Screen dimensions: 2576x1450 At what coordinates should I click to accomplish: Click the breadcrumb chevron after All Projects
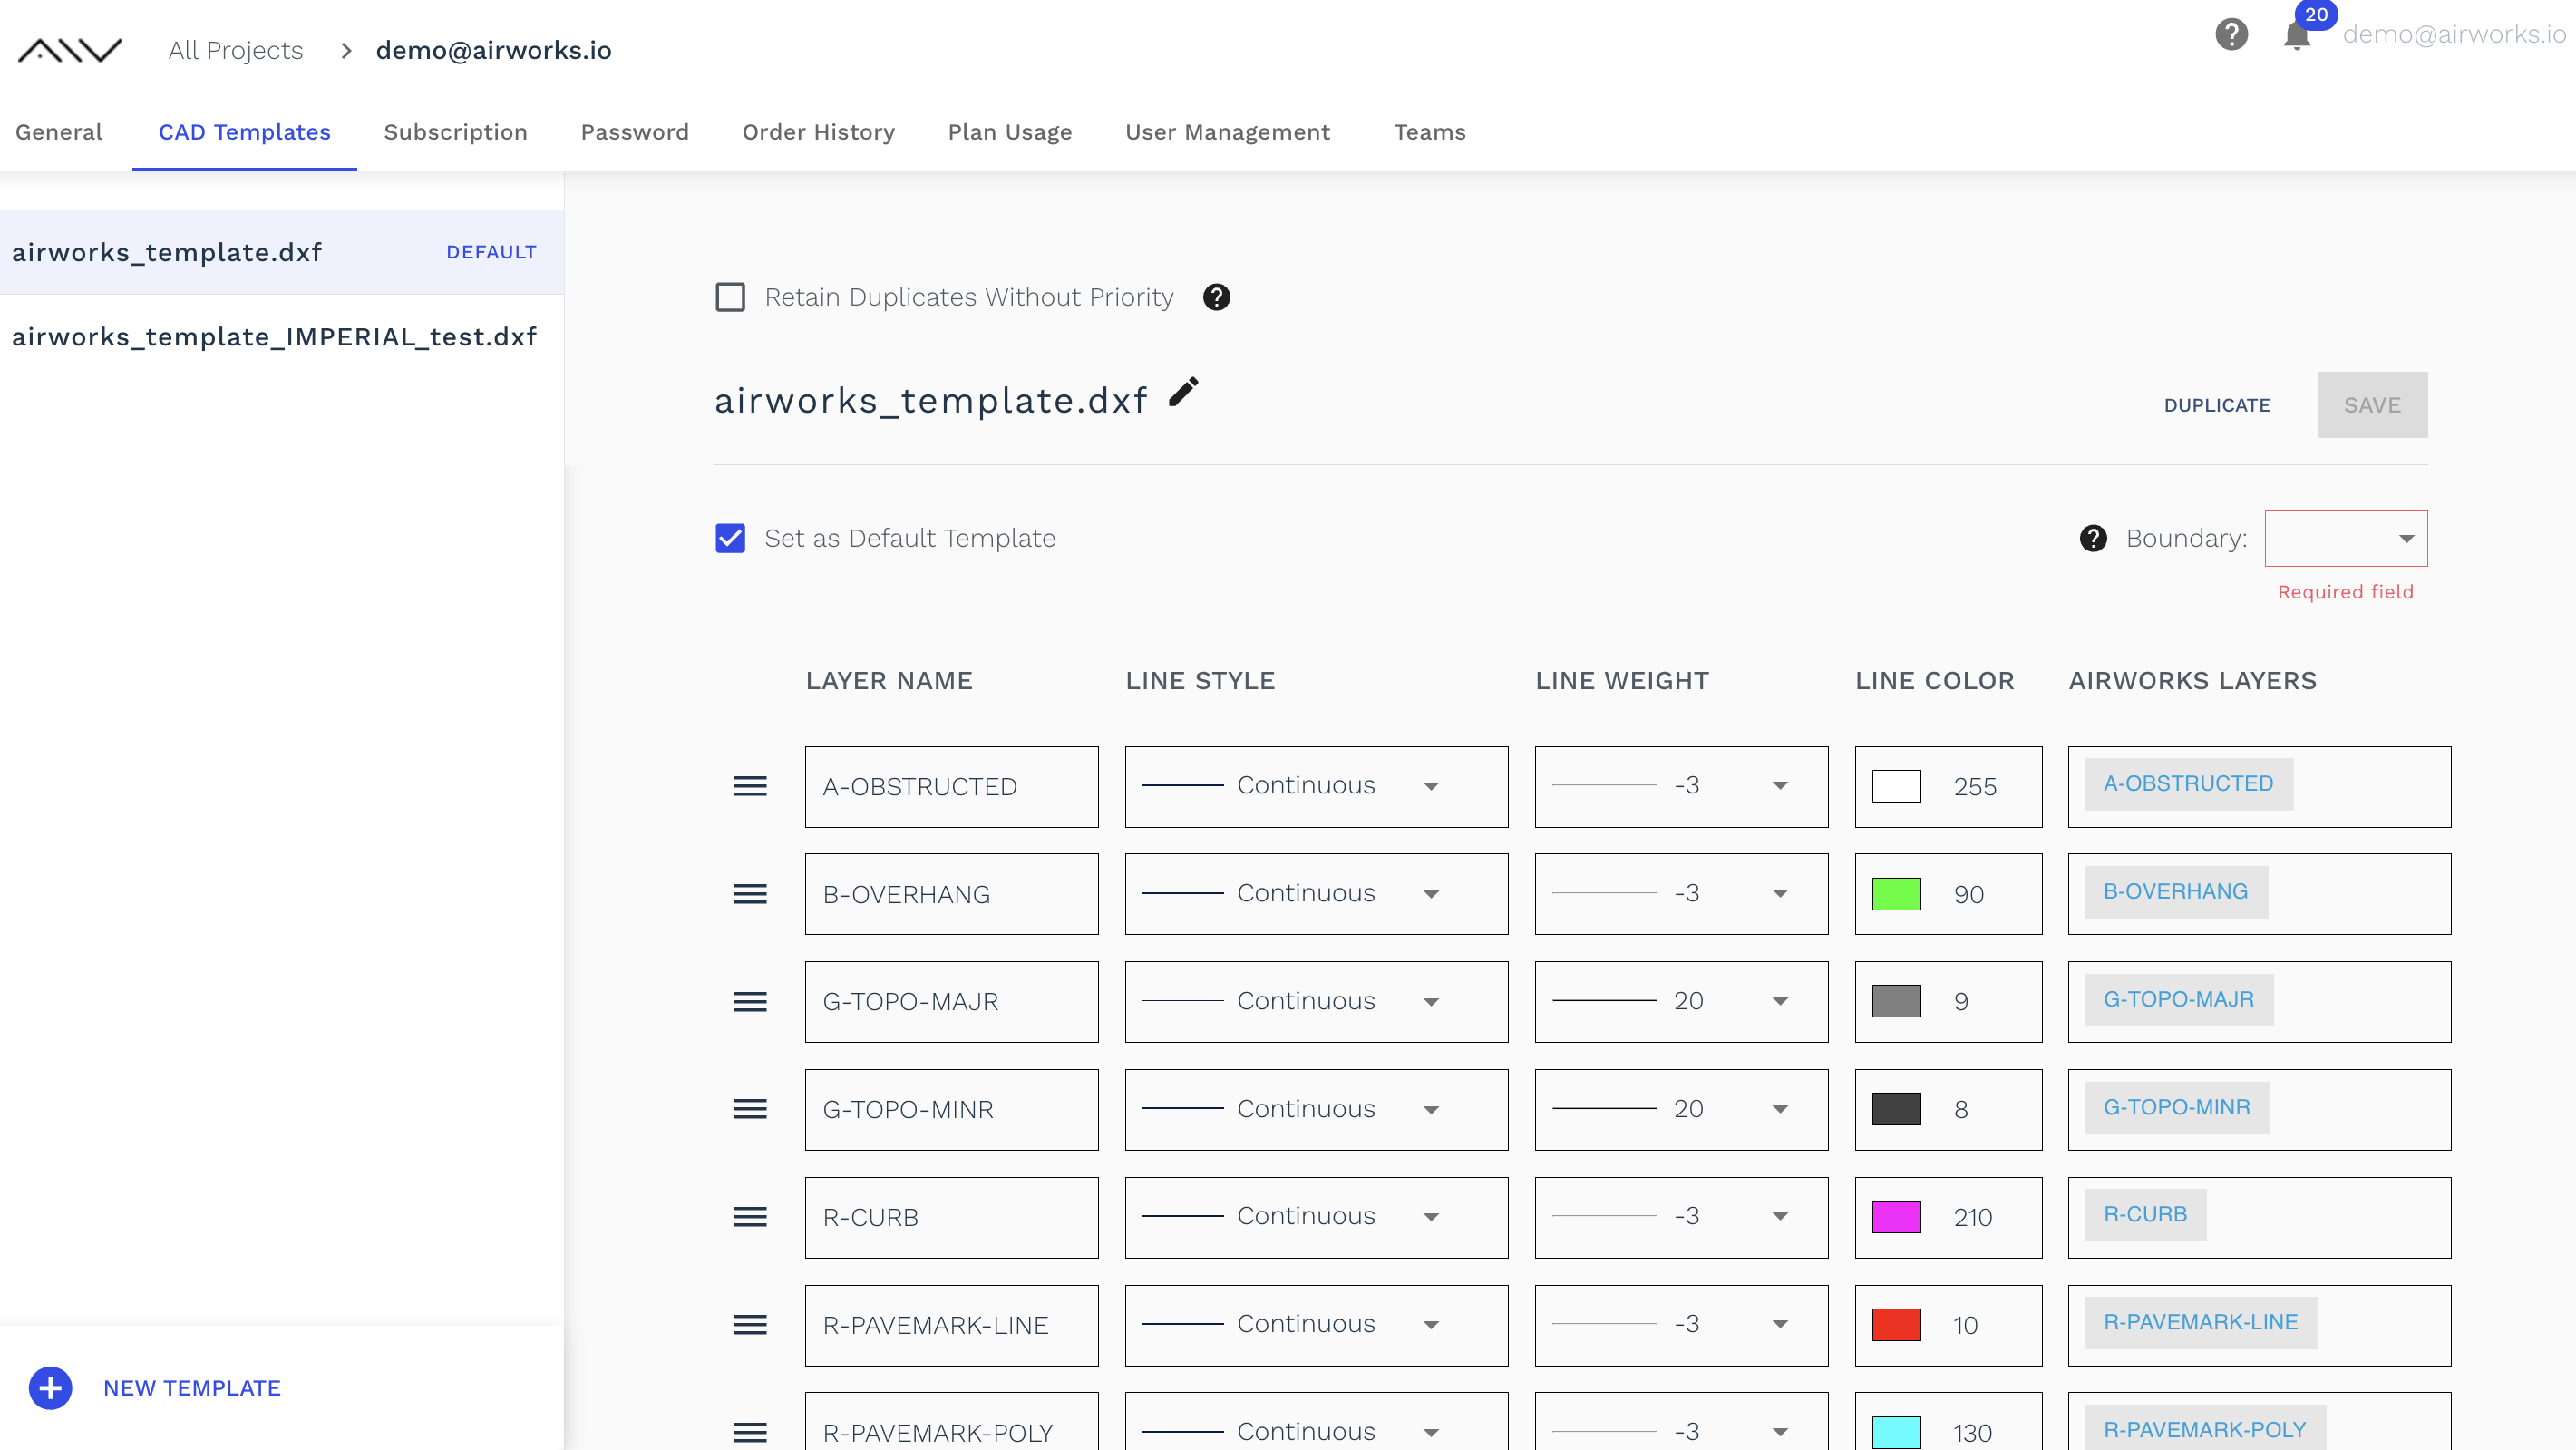[346, 50]
